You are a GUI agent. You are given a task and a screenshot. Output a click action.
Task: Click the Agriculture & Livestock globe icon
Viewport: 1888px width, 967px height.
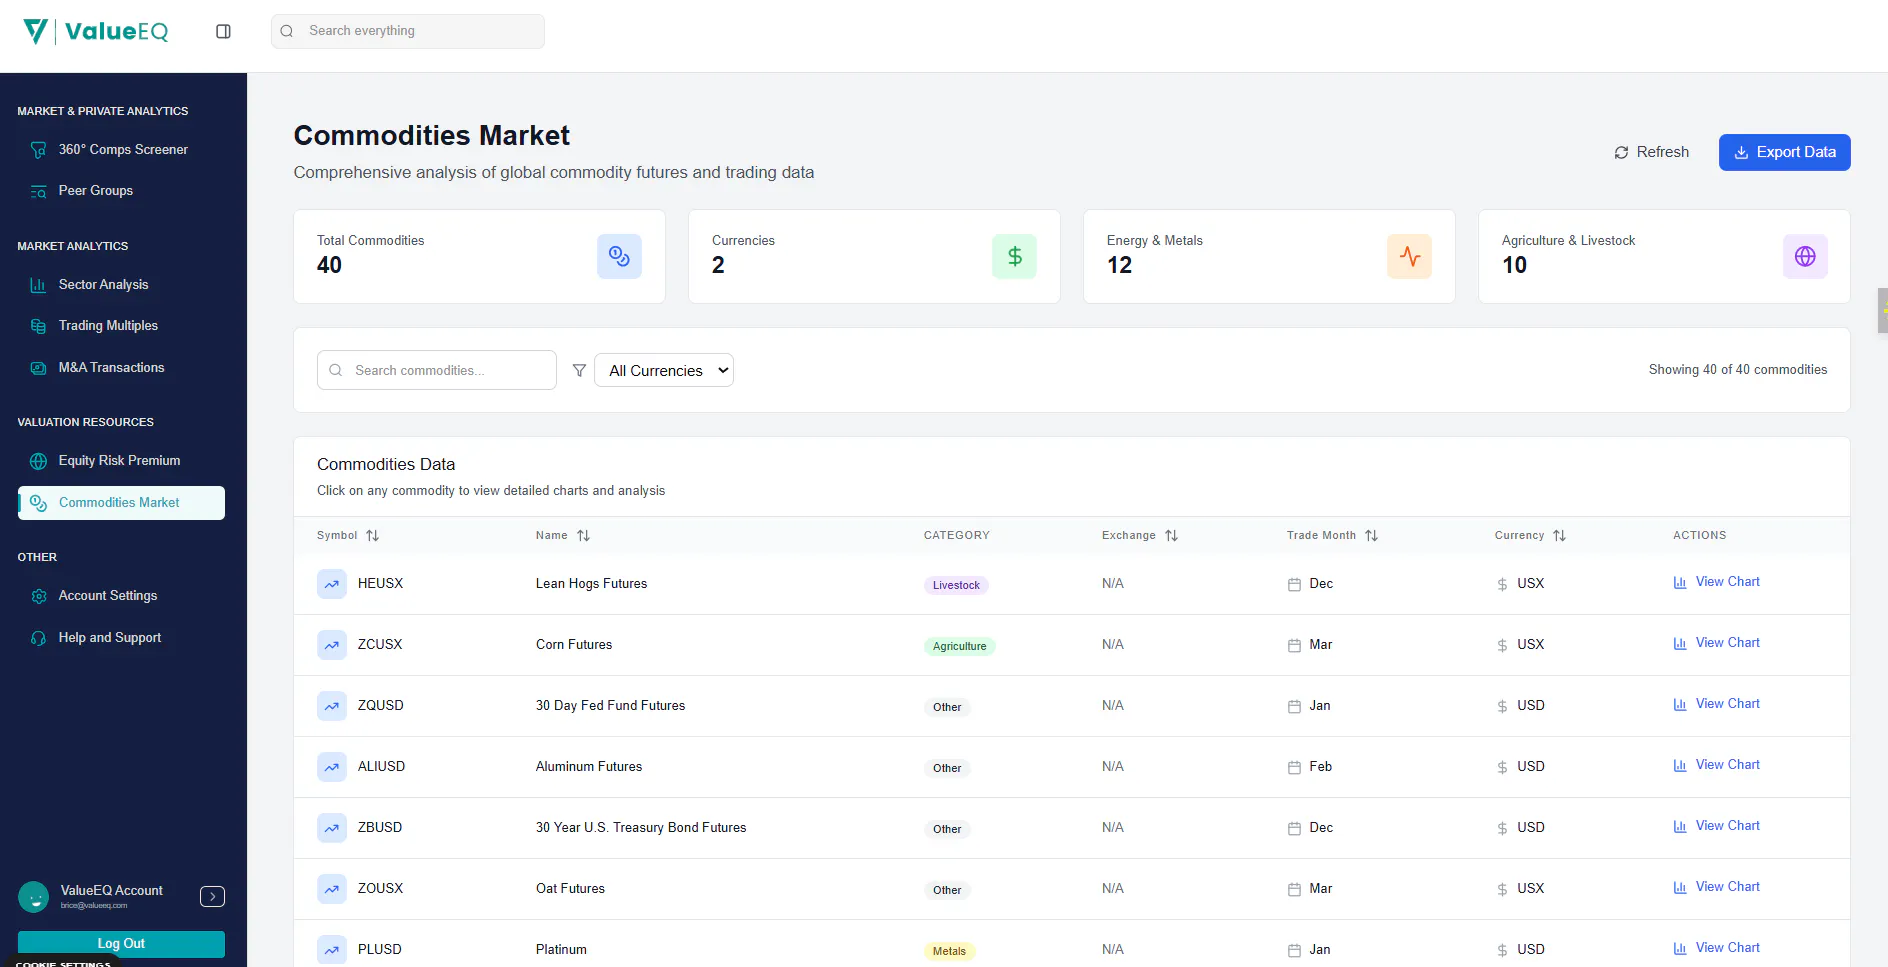tap(1805, 256)
